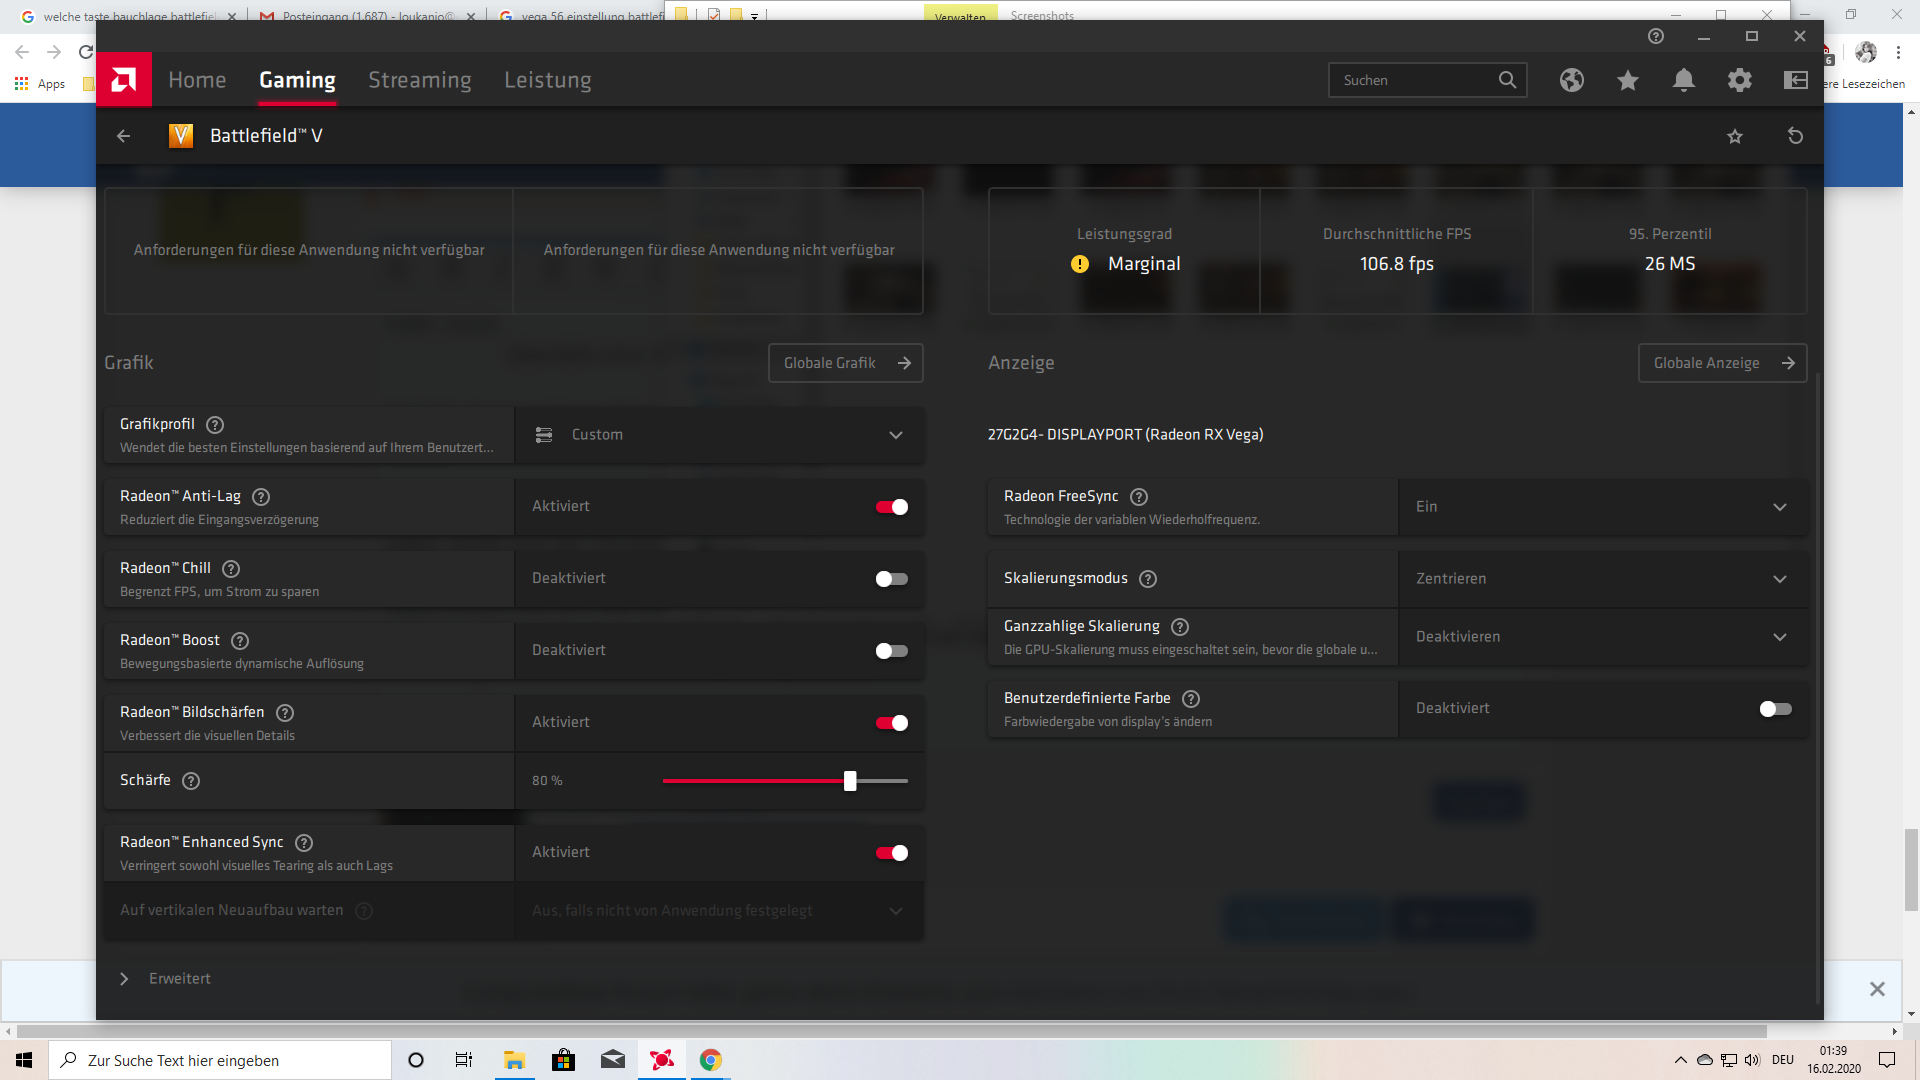The image size is (1920, 1080).
Task: Disable Radeon Anti-Lag toggle
Action: pyautogui.click(x=892, y=507)
